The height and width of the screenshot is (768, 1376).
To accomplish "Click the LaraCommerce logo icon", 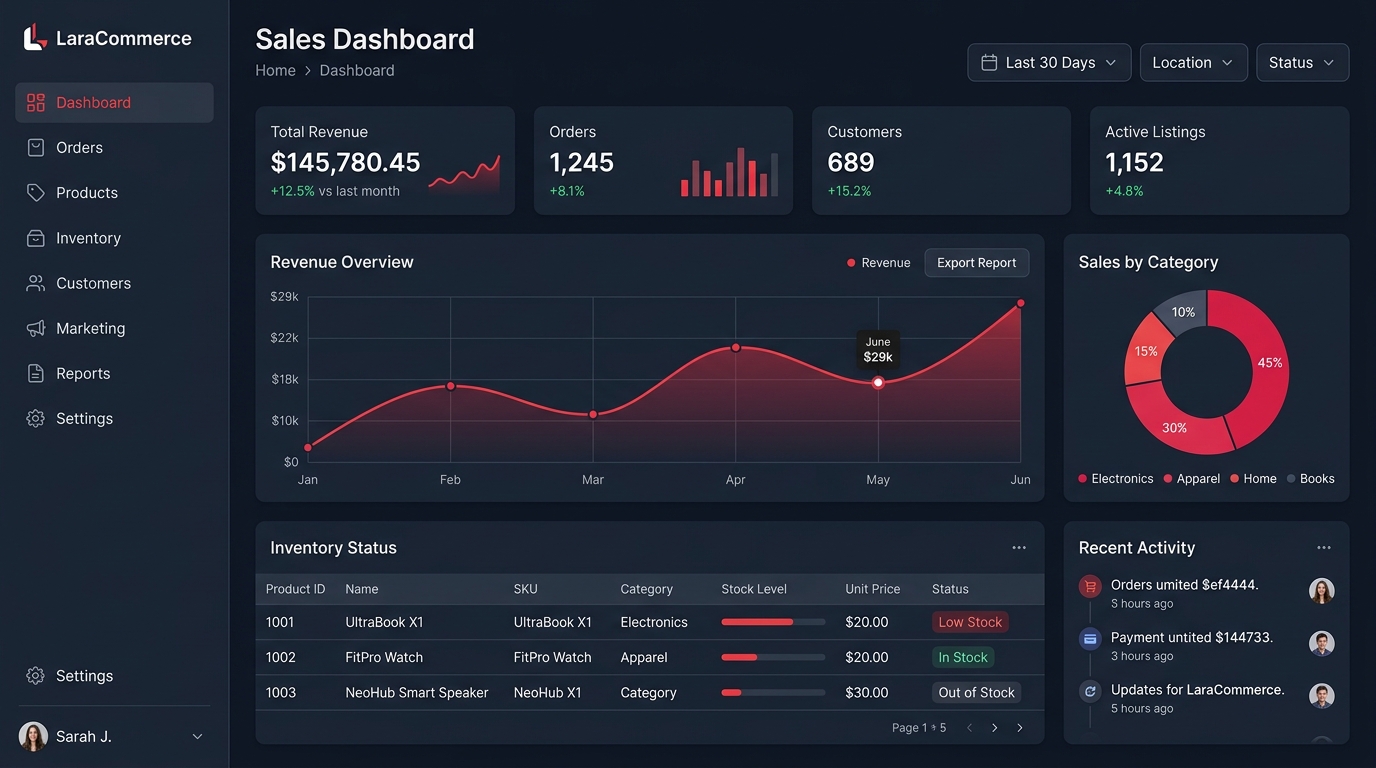I will 35,38.
